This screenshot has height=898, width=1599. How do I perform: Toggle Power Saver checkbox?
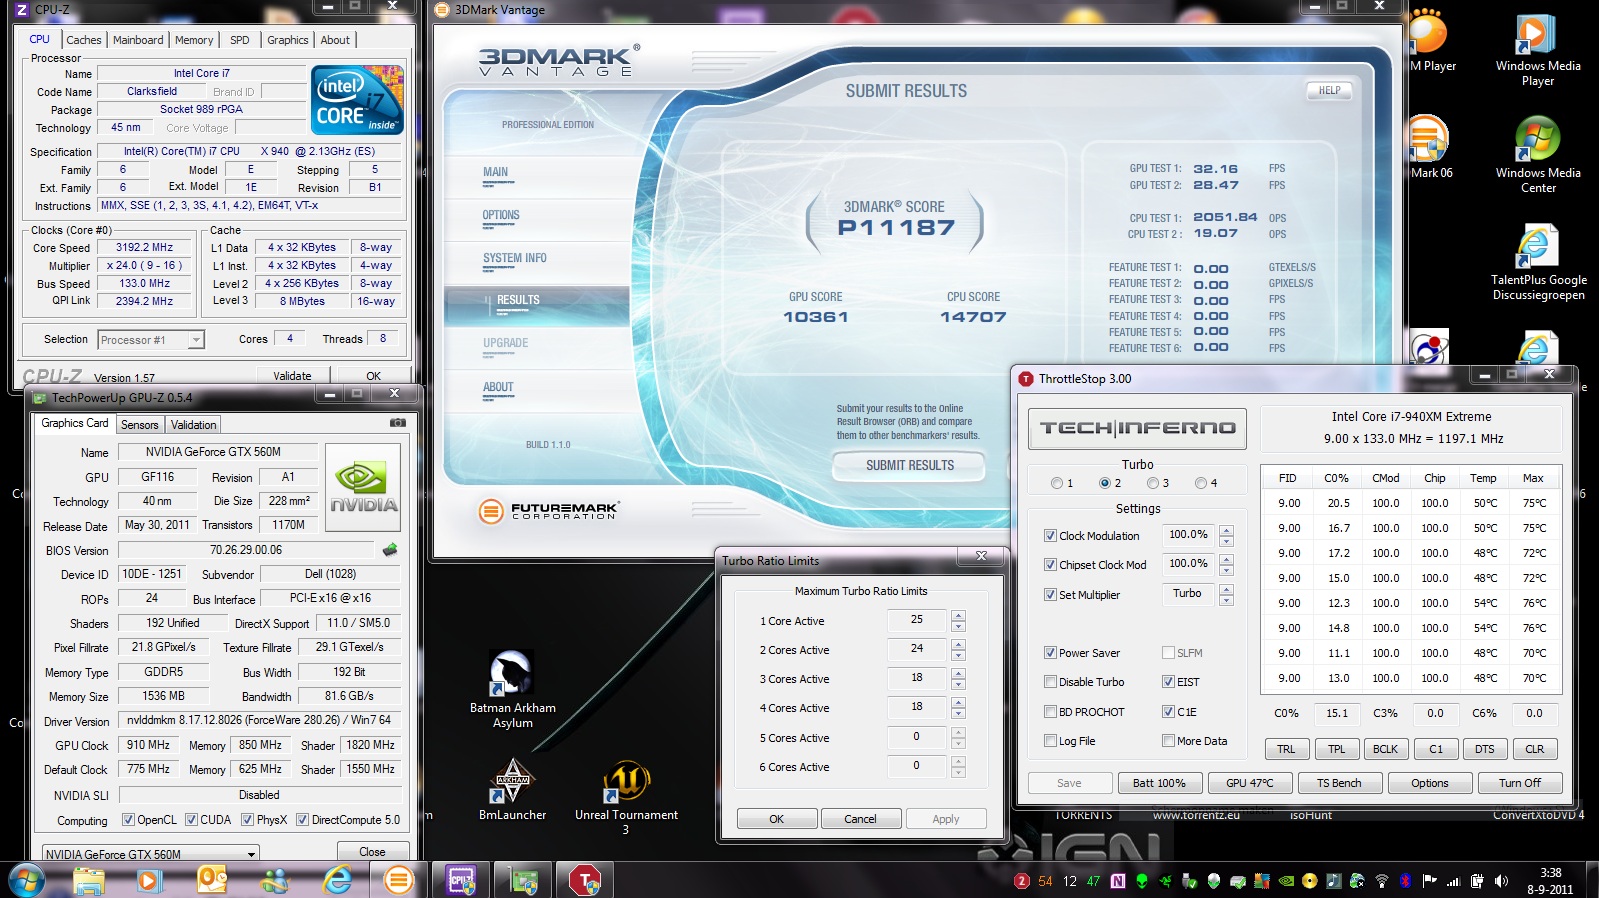point(1050,653)
